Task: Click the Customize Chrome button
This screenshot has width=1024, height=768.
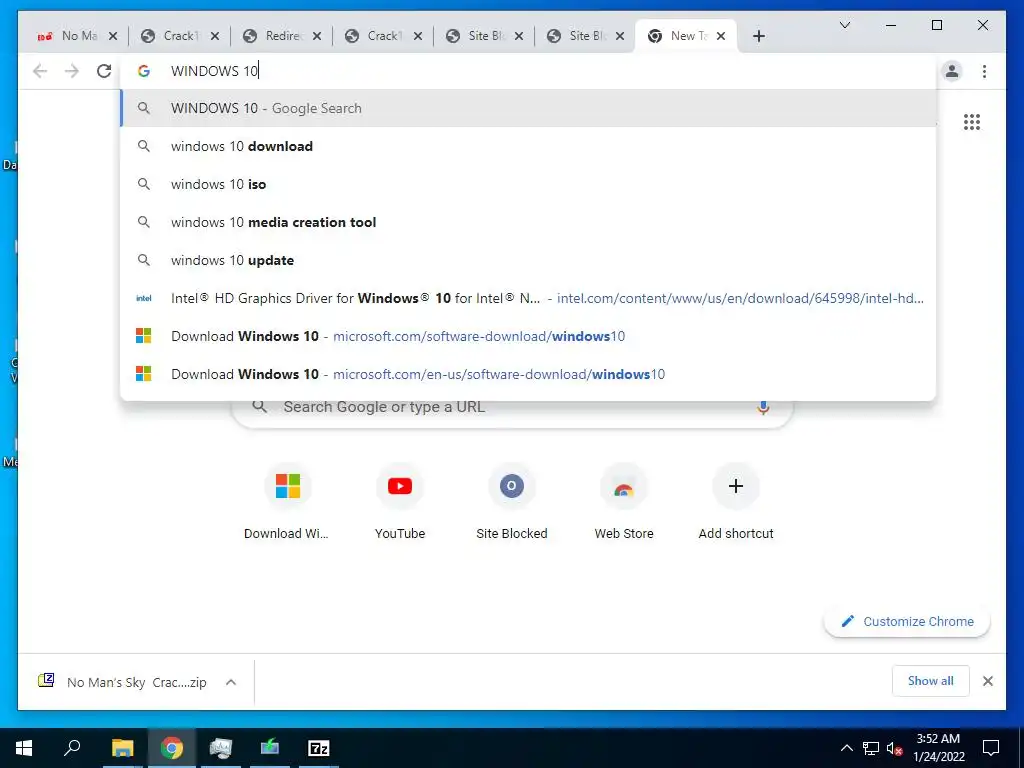Action: tap(907, 621)
